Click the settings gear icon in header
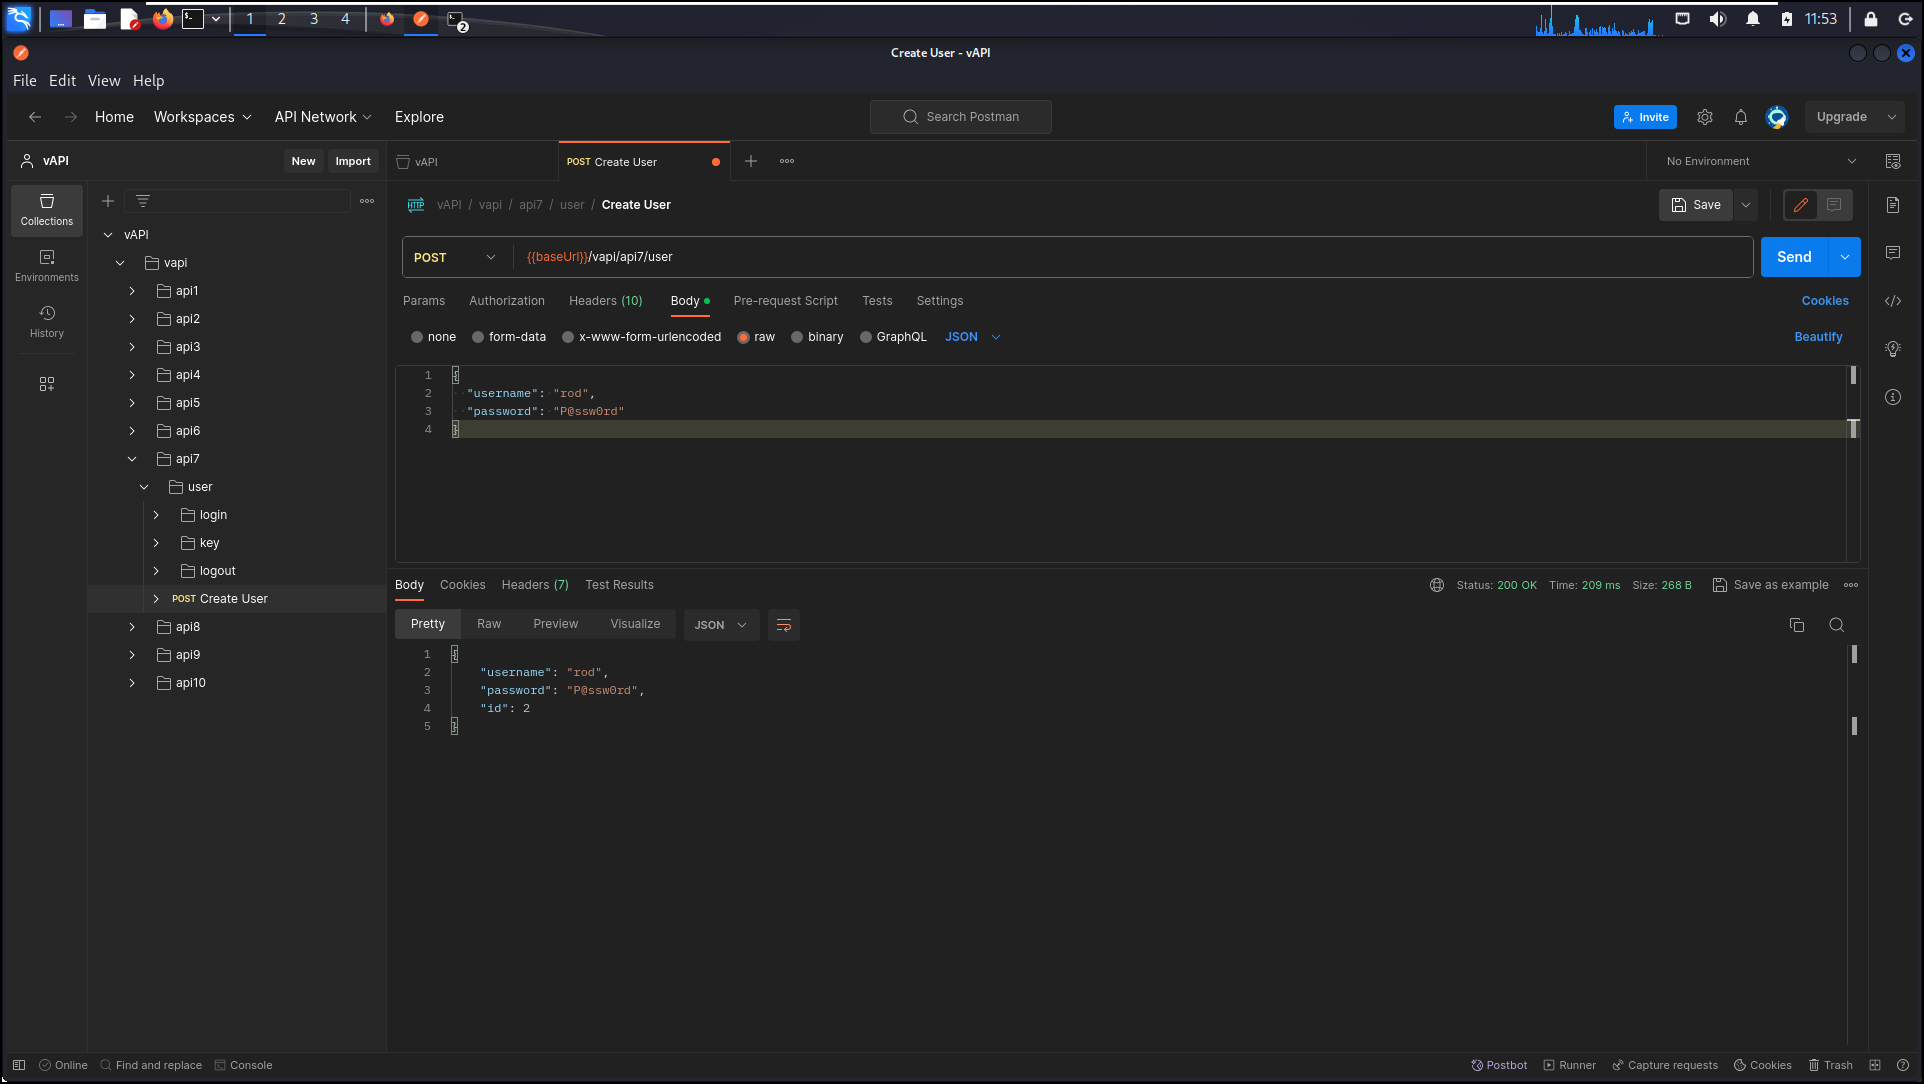The height and width of the screenshot is (1084, 1924). pyautogui.click(x=1705, y=117)
